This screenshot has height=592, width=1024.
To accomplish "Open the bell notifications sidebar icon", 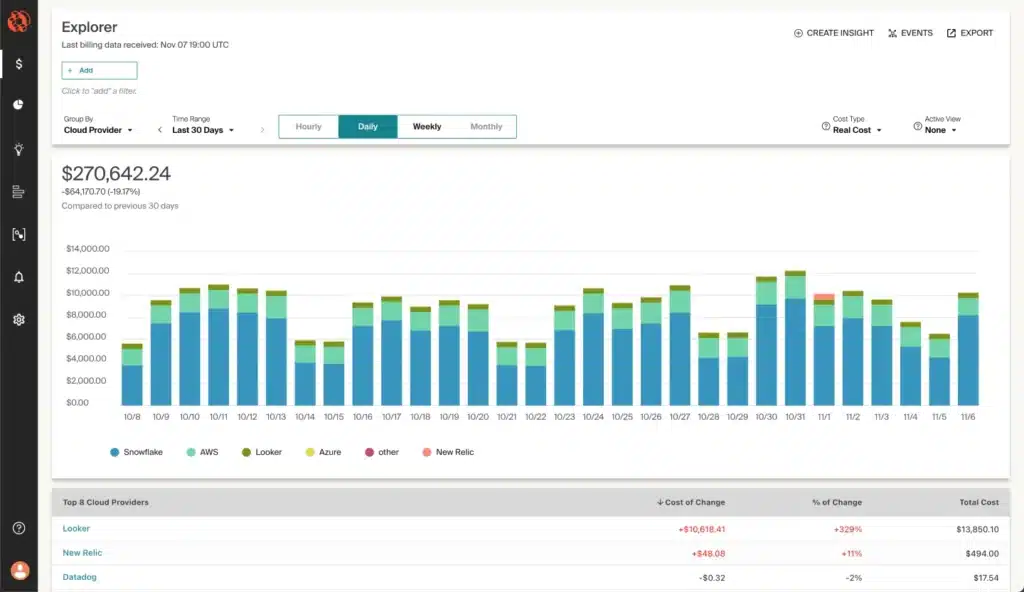I will 19,277.
